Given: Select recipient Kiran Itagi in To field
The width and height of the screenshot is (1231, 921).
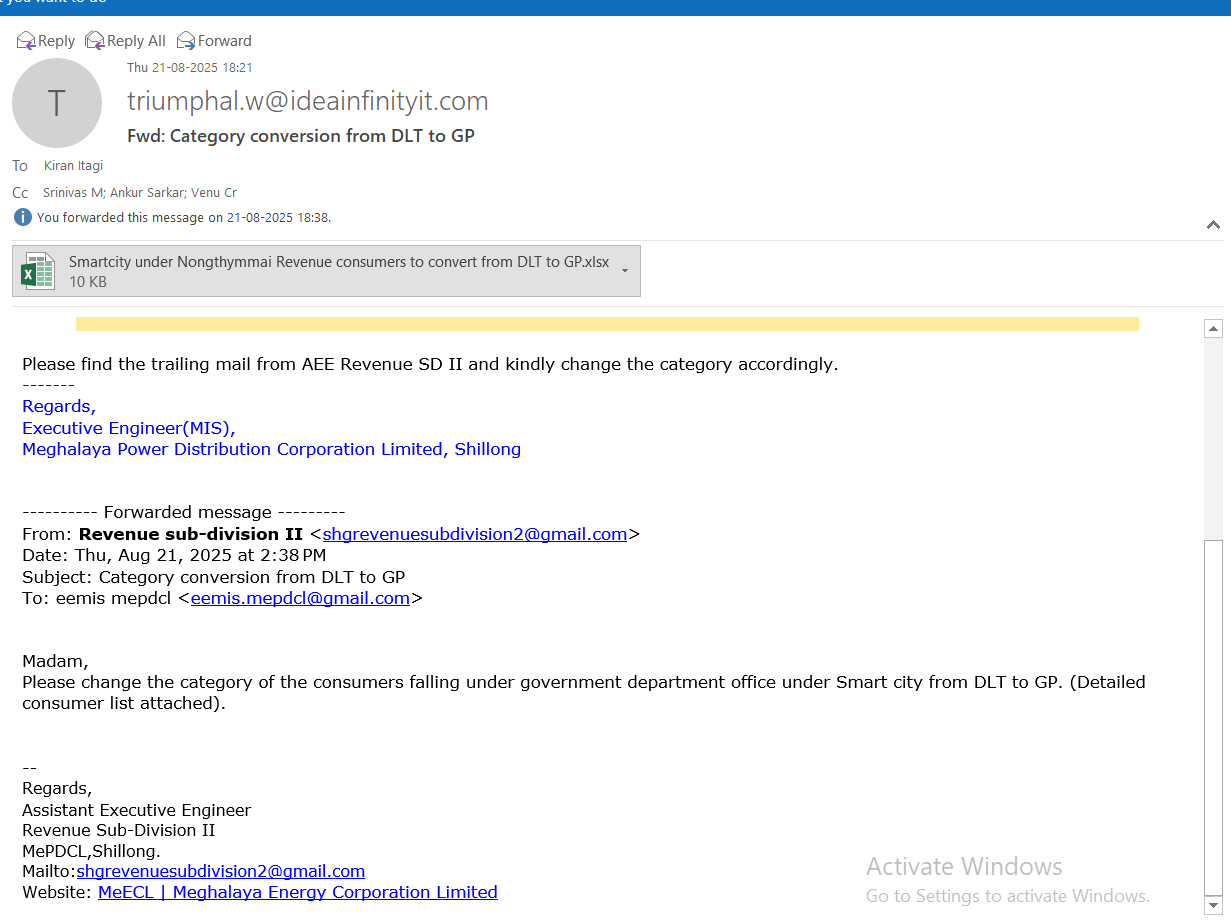Looking at the screenshot, I should click(73, 166).
